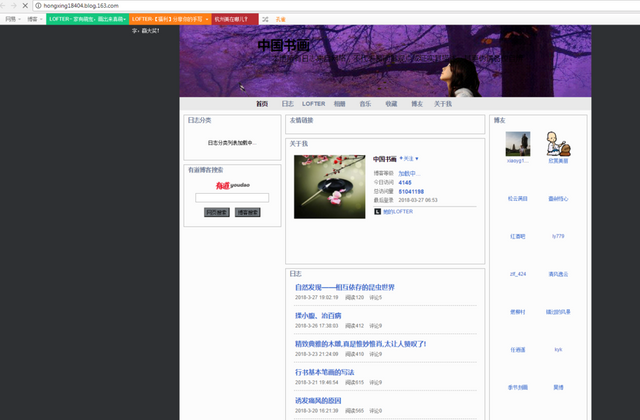
Task: Open post 自然发现——相互依存的昆虫世界
Action: [345, 287]
